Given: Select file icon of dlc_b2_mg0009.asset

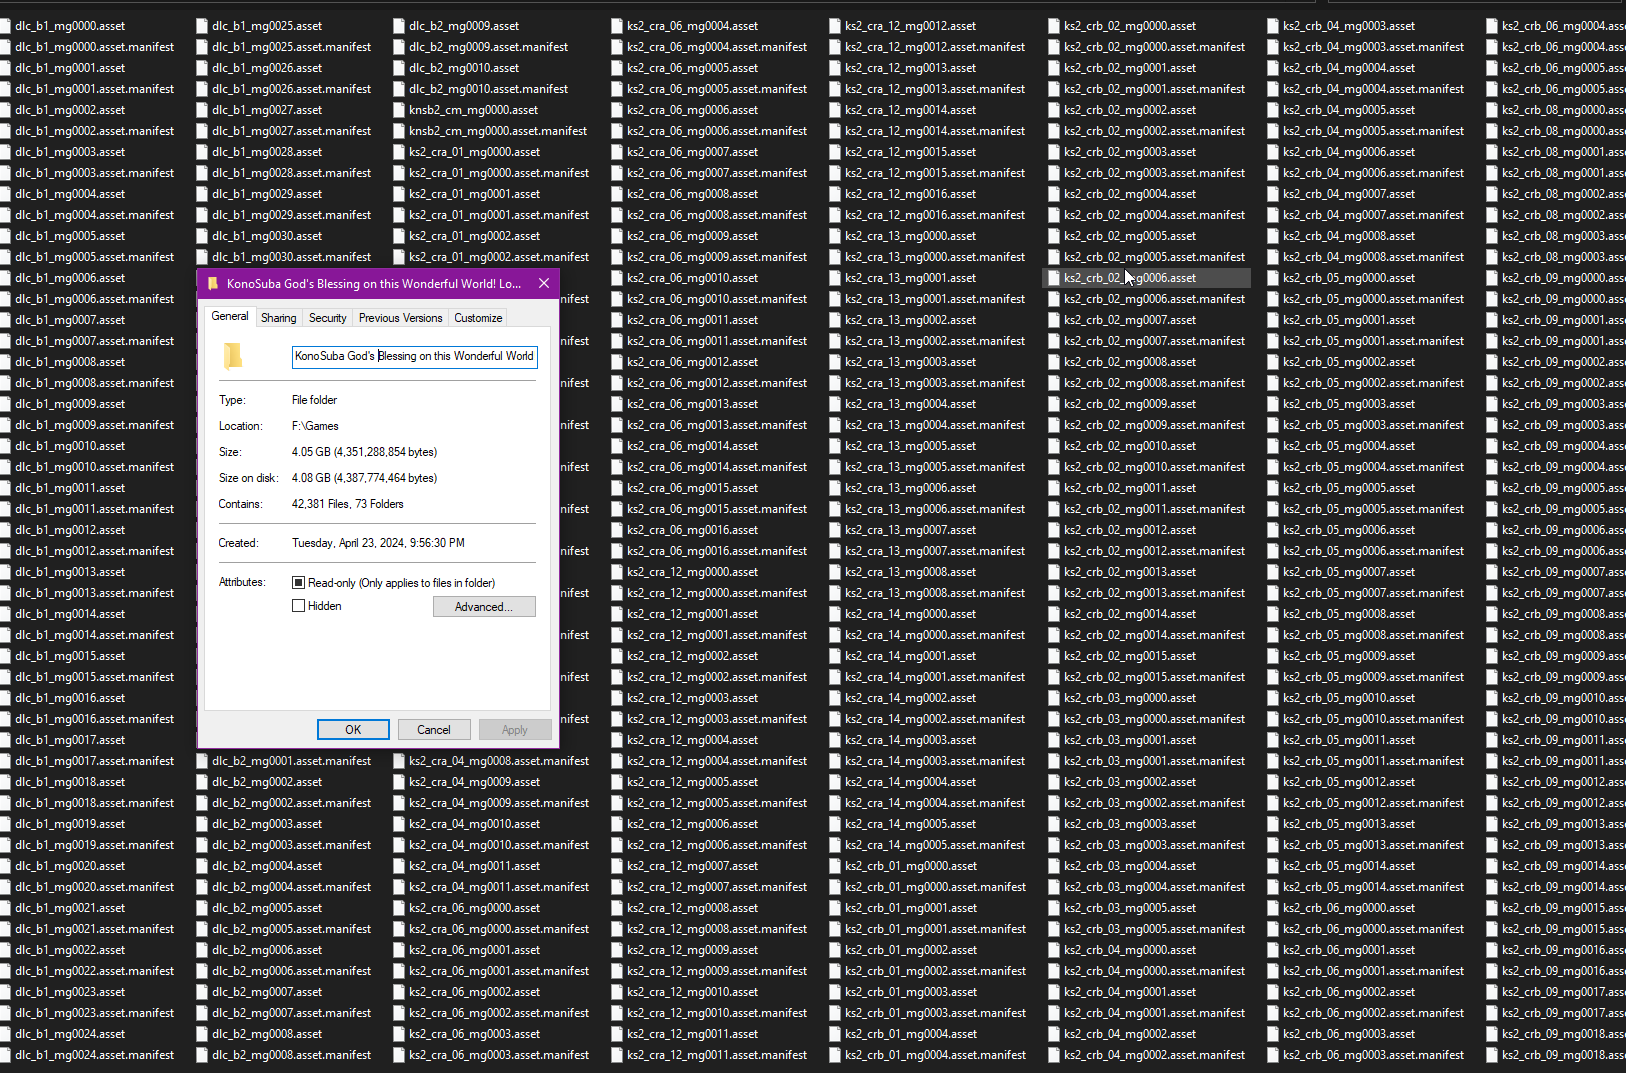Looking at the screenshot, I should point(399,26).
